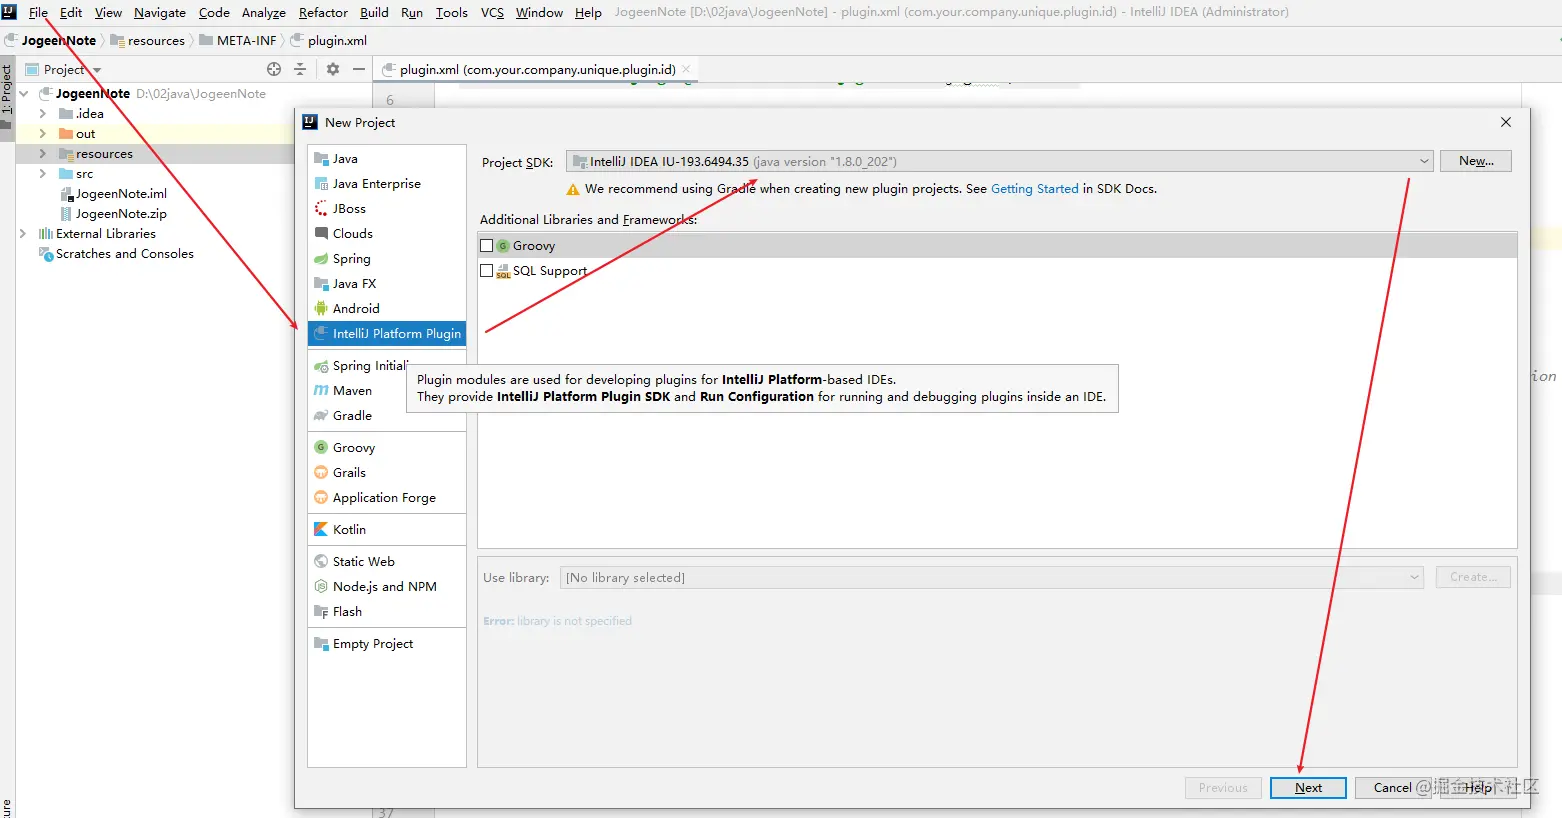Select Grails project icon
This screenshot has width=1562, height=818.
pyautogui.click(x=321, y=473)
